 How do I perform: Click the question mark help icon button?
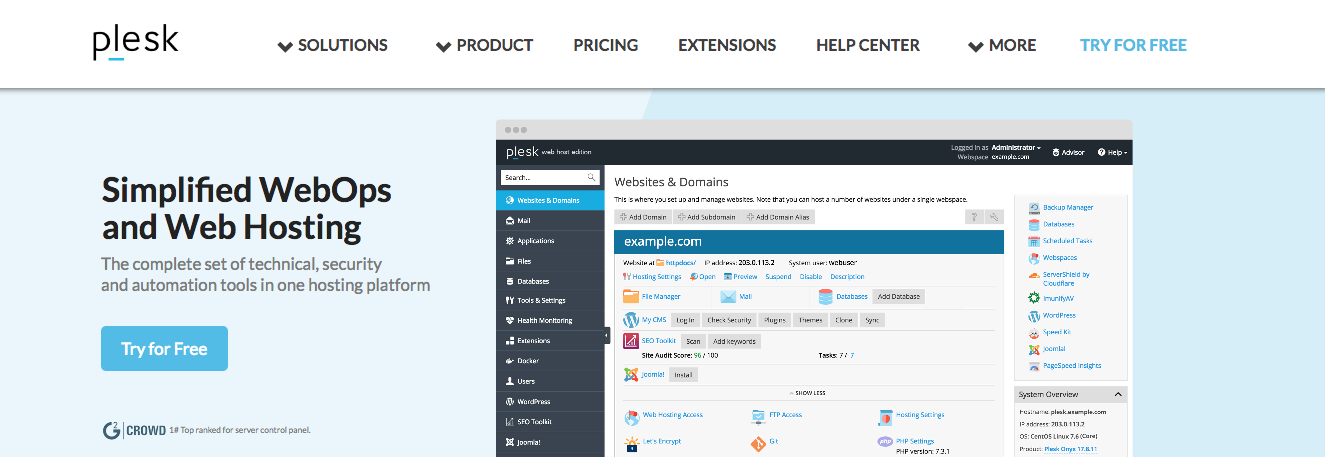(973, 216)
